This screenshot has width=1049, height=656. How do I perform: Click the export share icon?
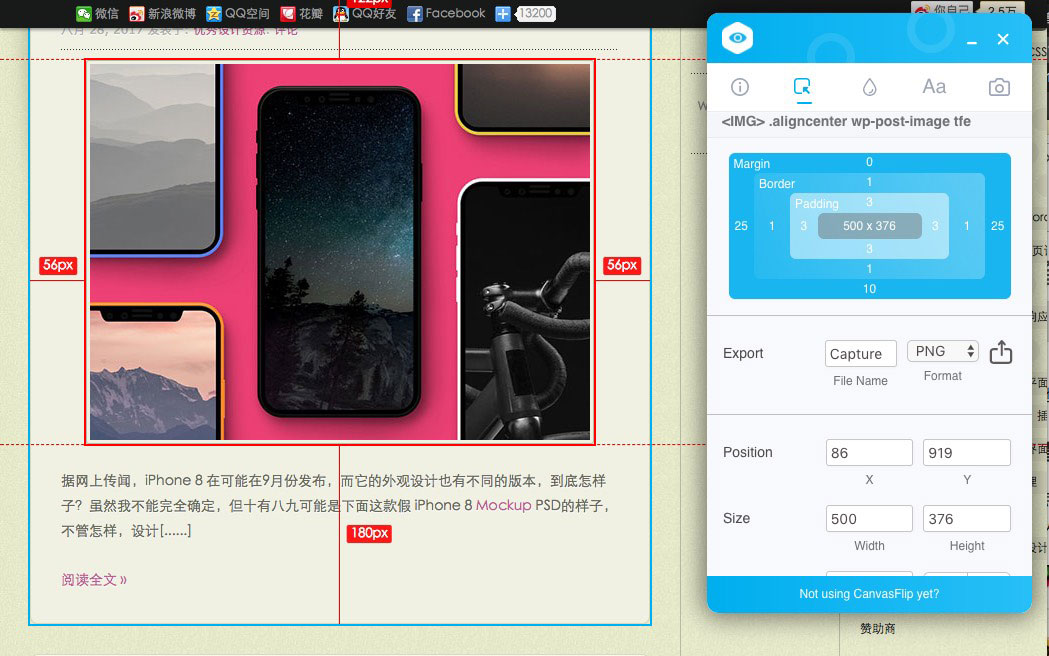click(x=1001, y=352)
